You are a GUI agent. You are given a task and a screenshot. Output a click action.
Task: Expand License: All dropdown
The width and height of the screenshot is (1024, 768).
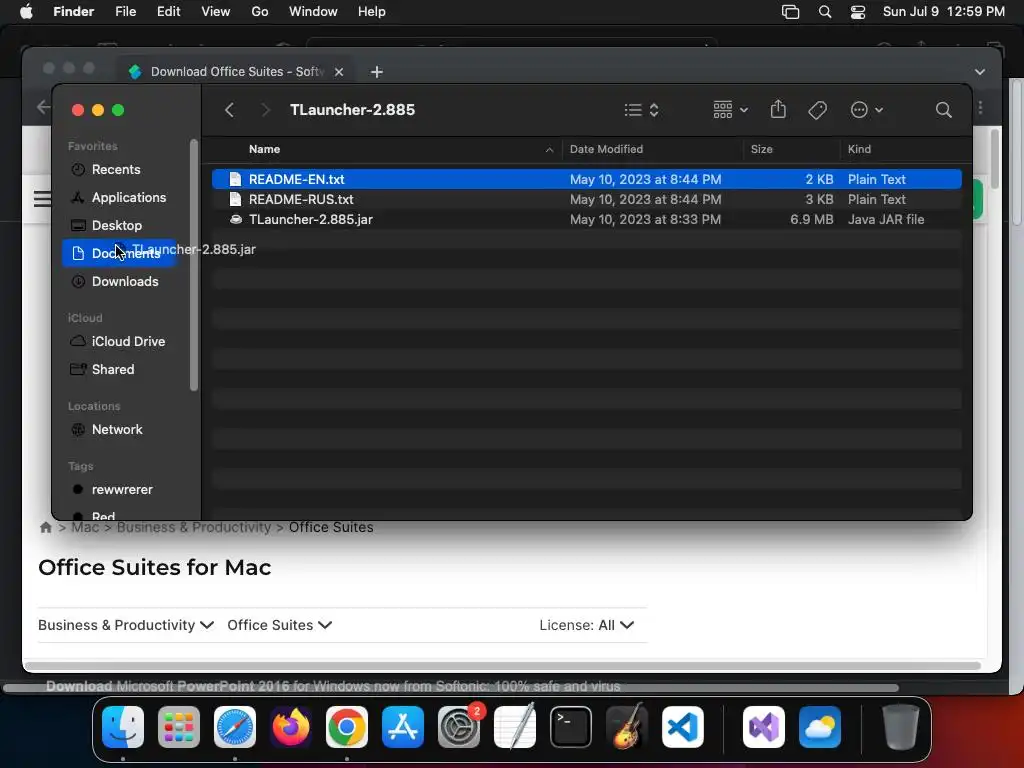586,625
